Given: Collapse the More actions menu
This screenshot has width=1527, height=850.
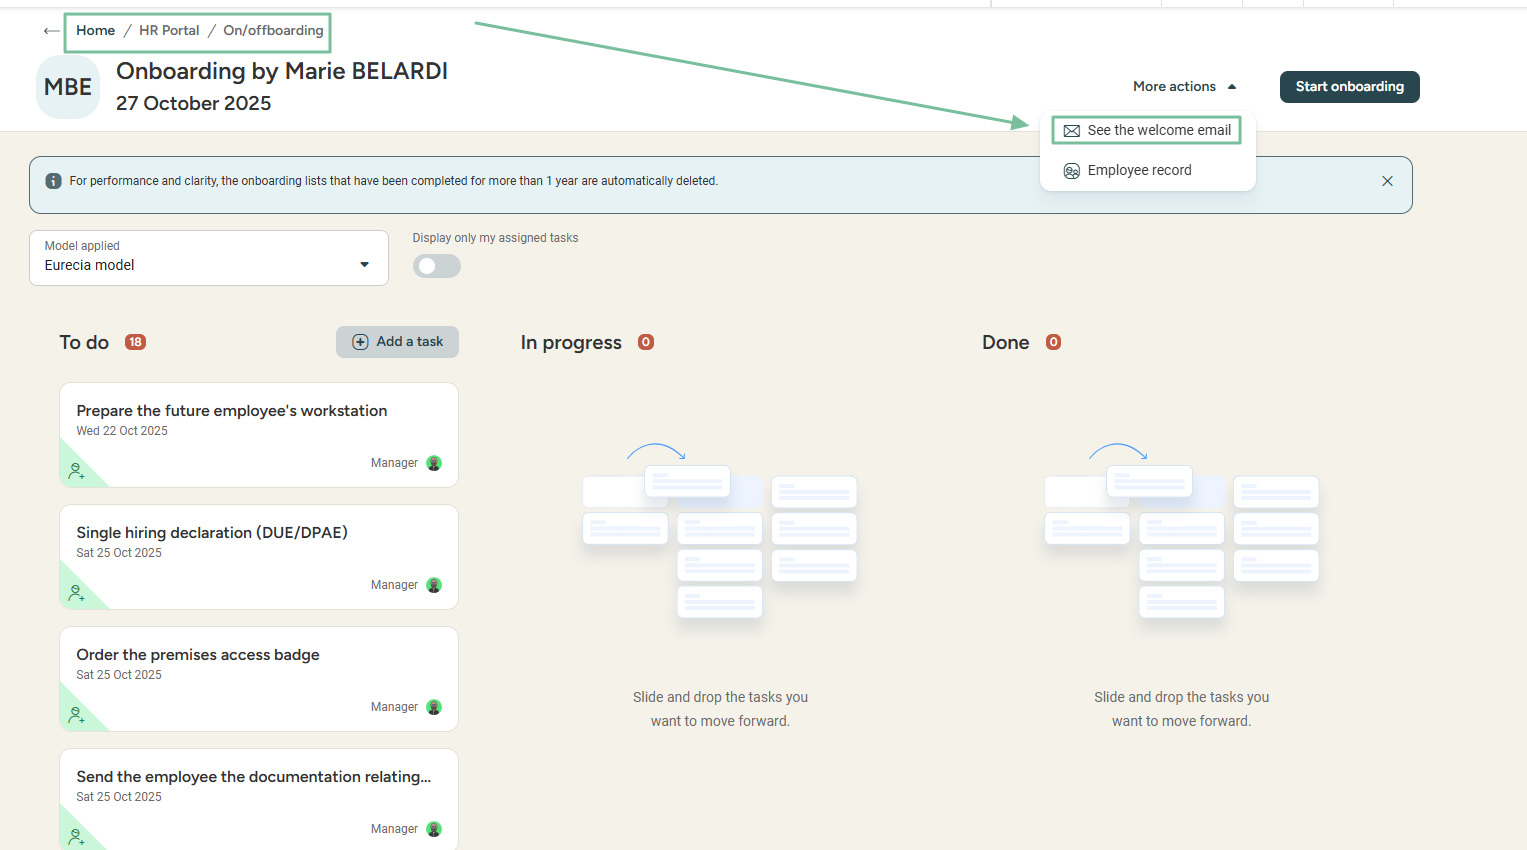Looking at the screenshot, I should 1184,87.
